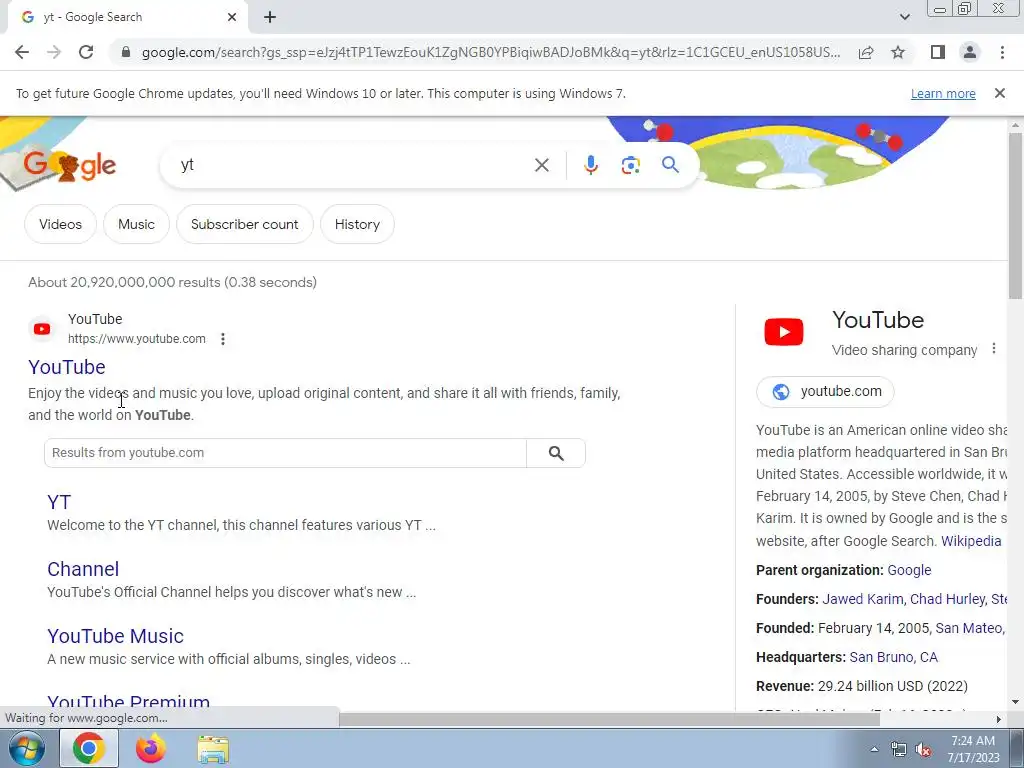This screenshot has width=1024, height=768.
Task: Open the YouTube result title link
Action: tap(67, 367)
